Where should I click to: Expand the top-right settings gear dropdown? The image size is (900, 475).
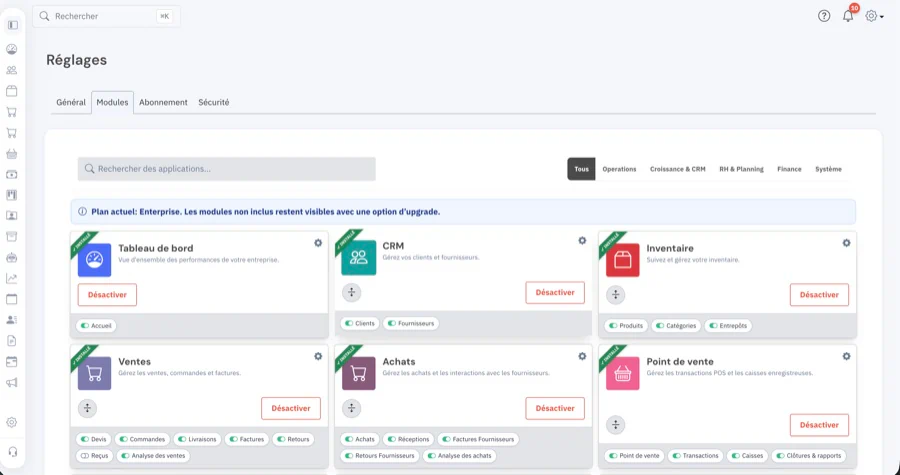(874, 16)
